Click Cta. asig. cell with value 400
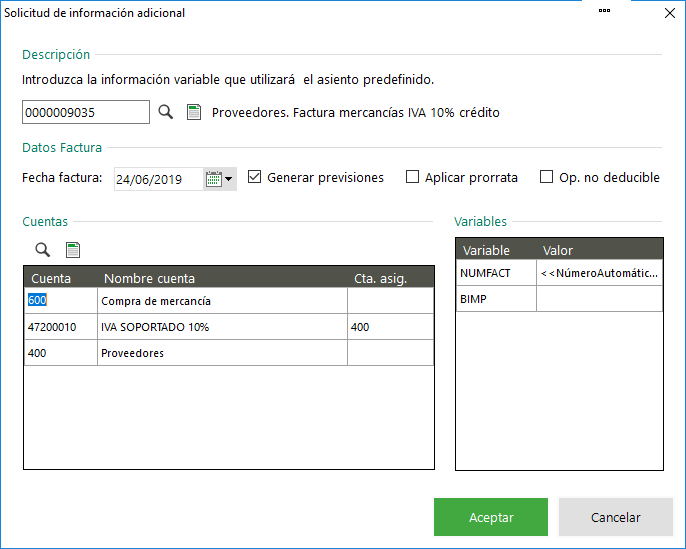This screenshot has height=549, width=686. pos(391,327)
